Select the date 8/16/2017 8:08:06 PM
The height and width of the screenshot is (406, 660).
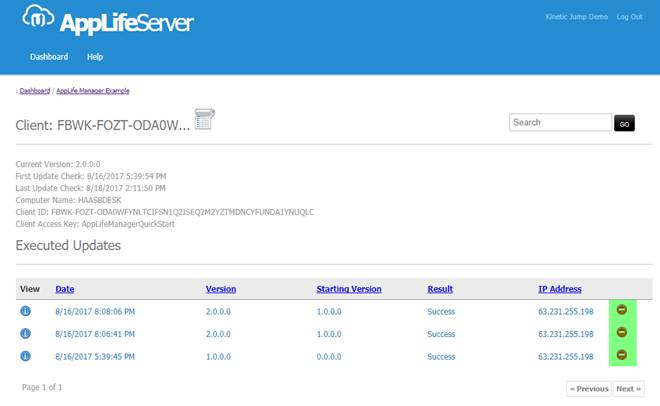coord(95,312)
